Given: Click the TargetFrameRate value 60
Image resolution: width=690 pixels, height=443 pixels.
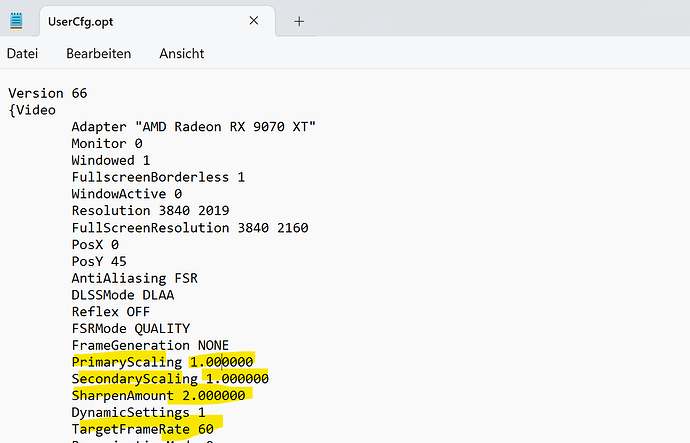Looking at the screenshot, I should pos(206,429).
